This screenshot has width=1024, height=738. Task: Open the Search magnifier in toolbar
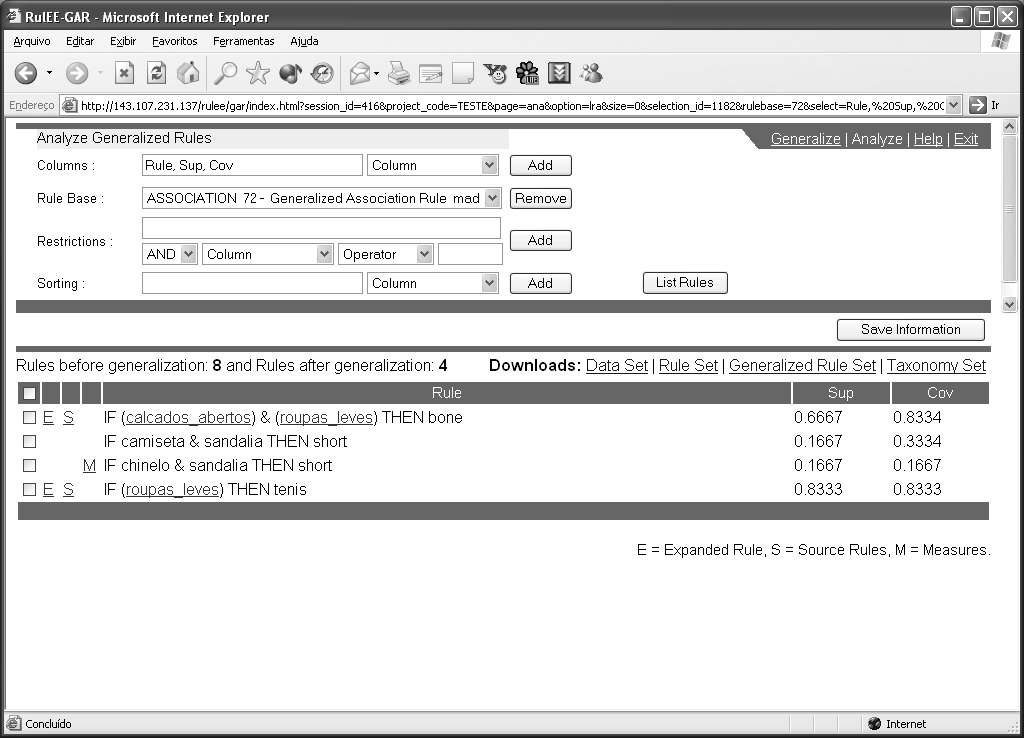click(226, 73)
